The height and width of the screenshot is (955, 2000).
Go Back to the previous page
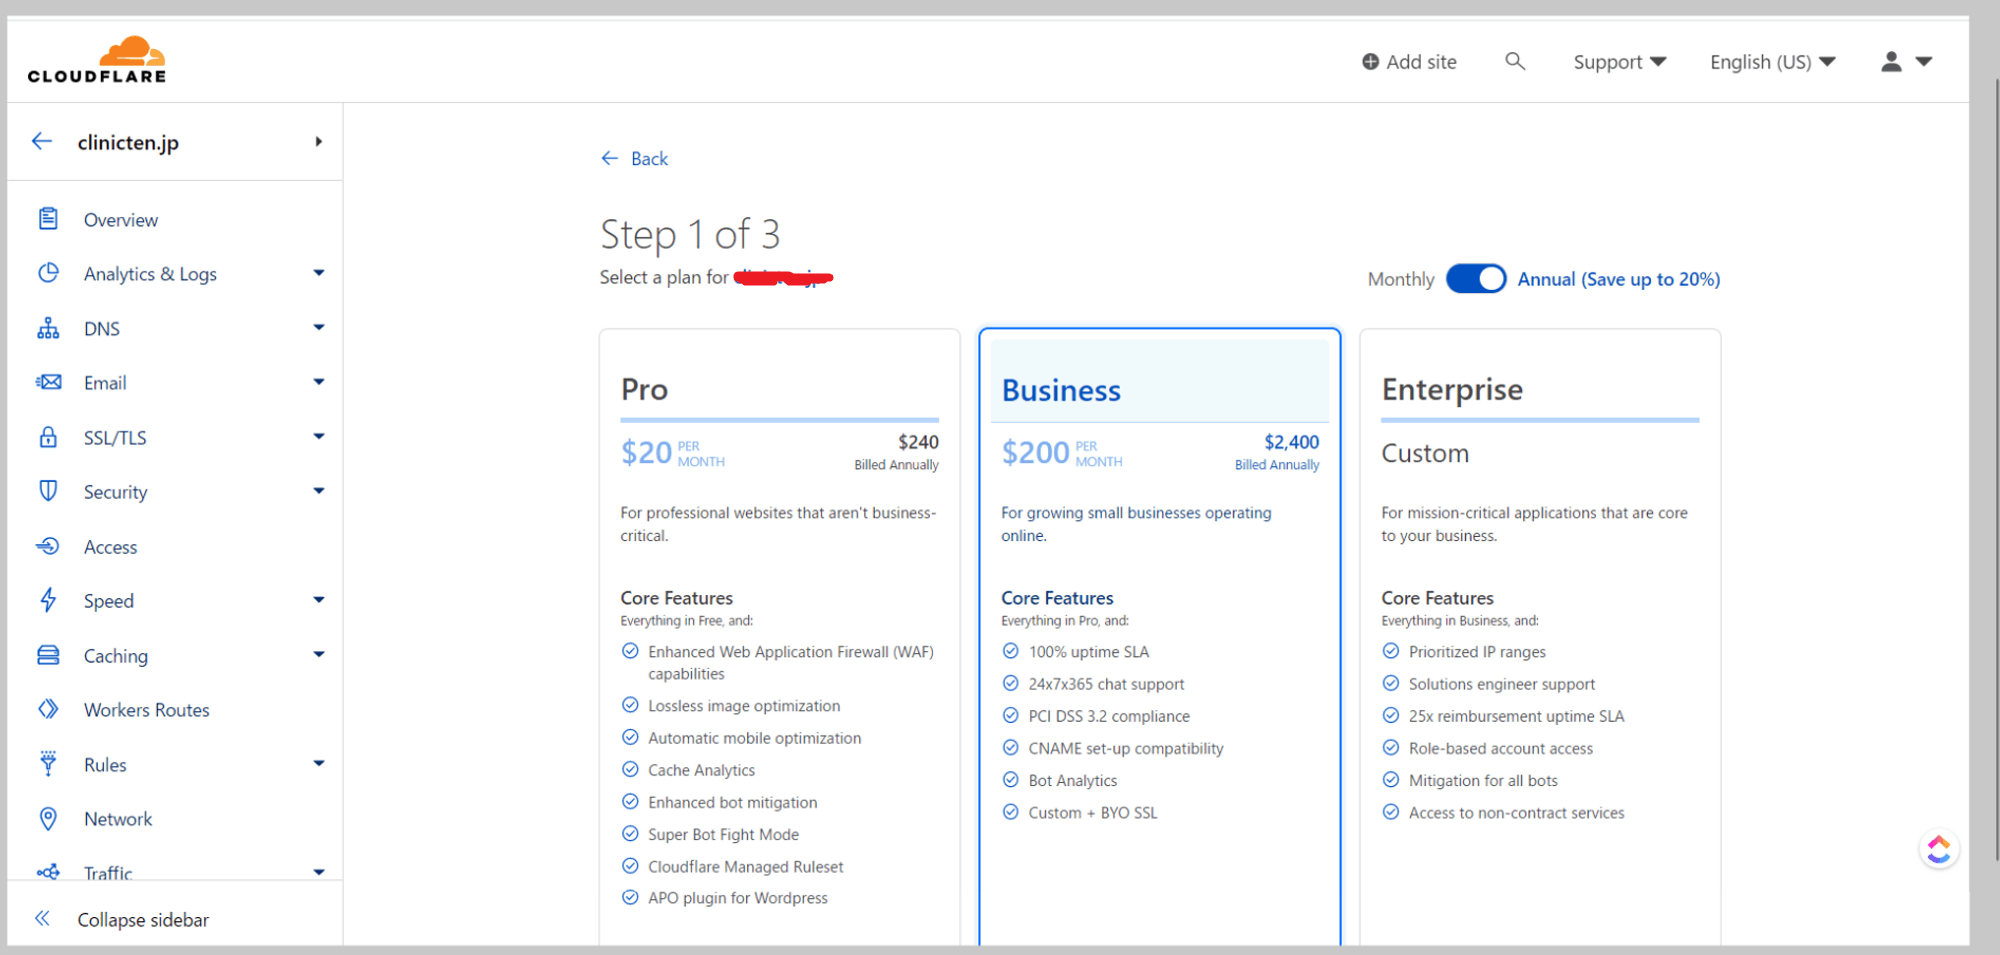pos(634,158)
